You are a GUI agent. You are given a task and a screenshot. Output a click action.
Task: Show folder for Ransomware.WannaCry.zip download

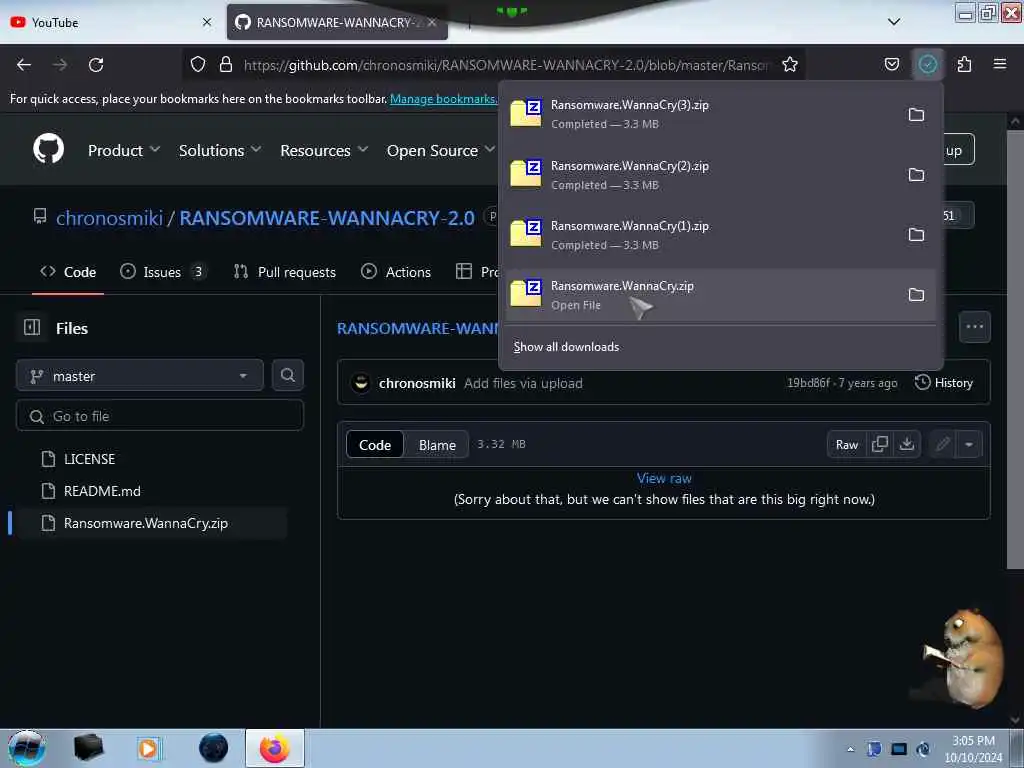[916, 295]
